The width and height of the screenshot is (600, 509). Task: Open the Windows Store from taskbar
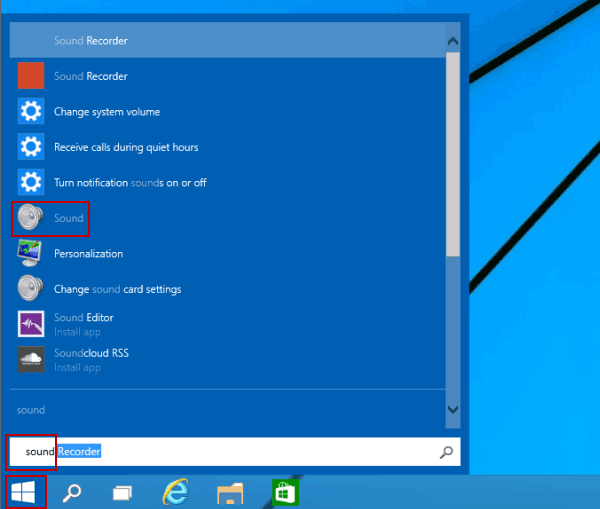coord(285,492)
